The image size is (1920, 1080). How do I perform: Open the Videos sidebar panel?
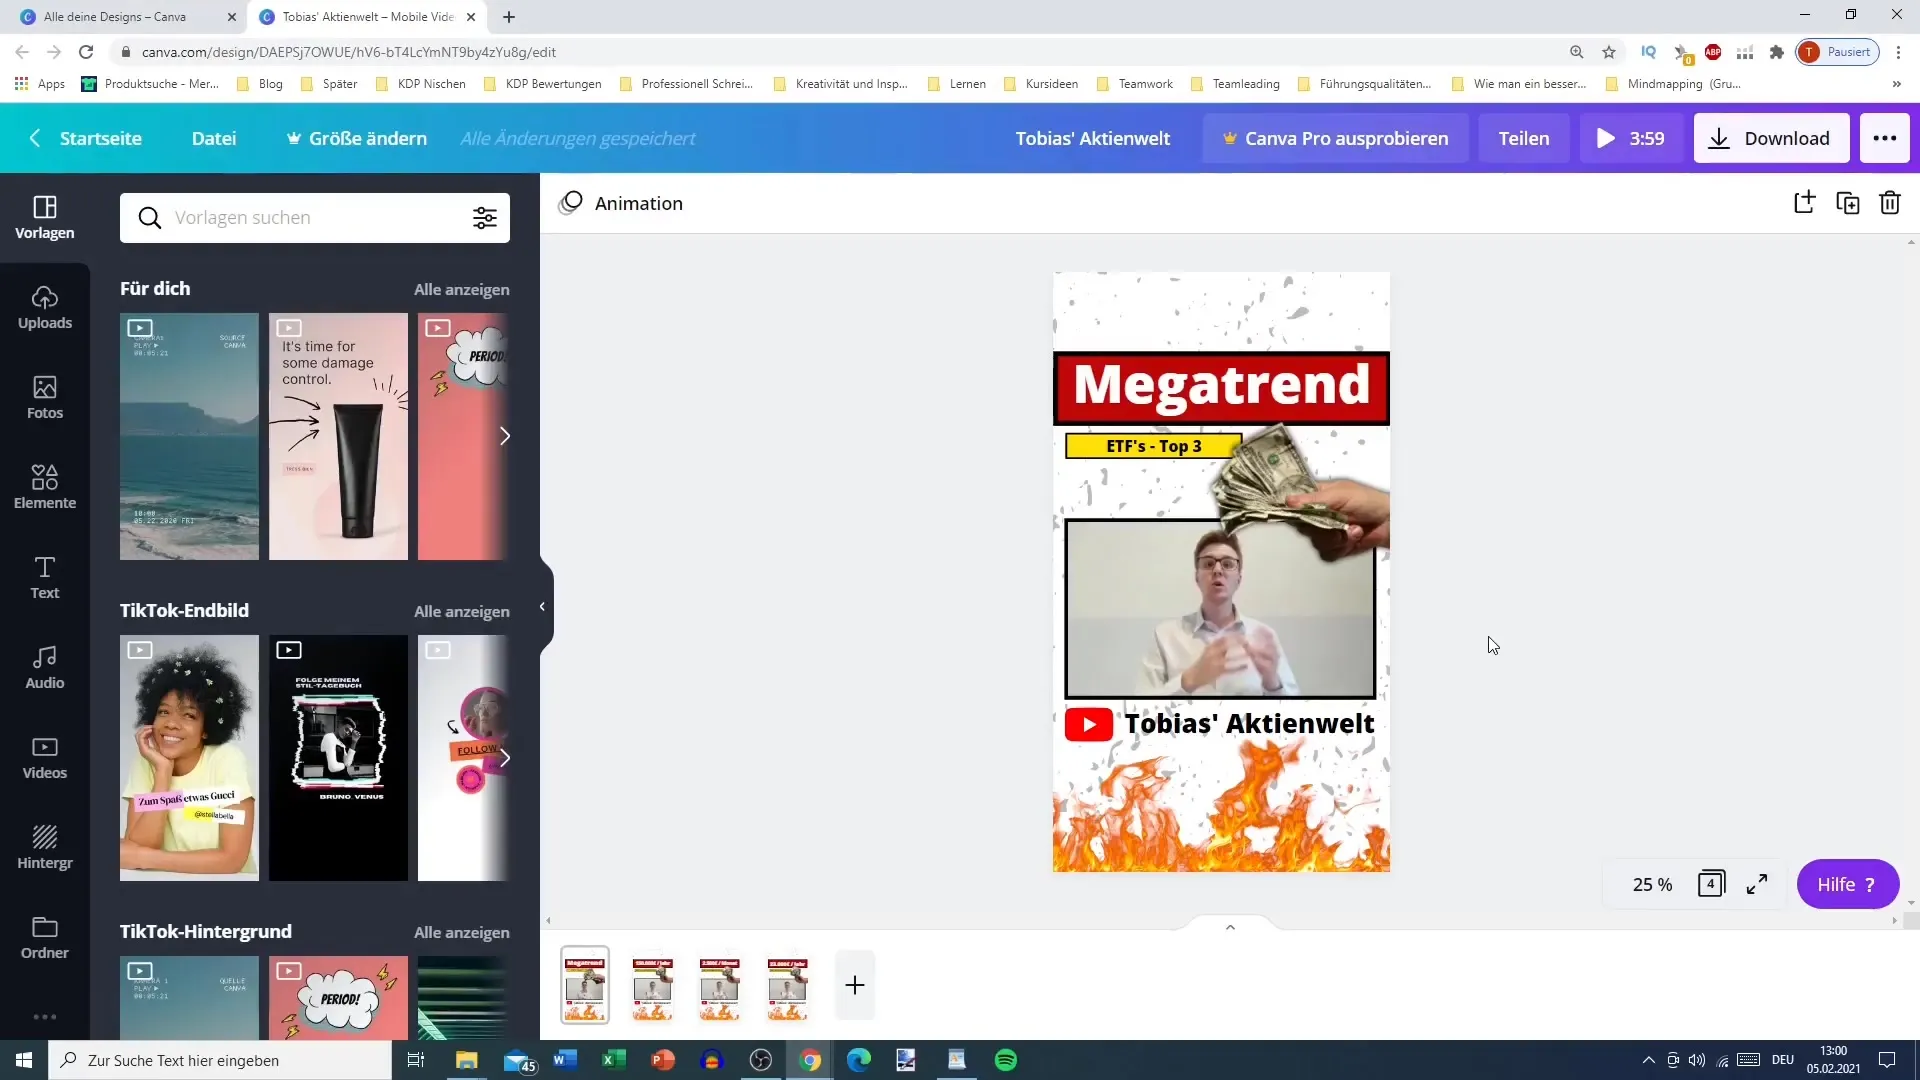(x=45, y=758)
